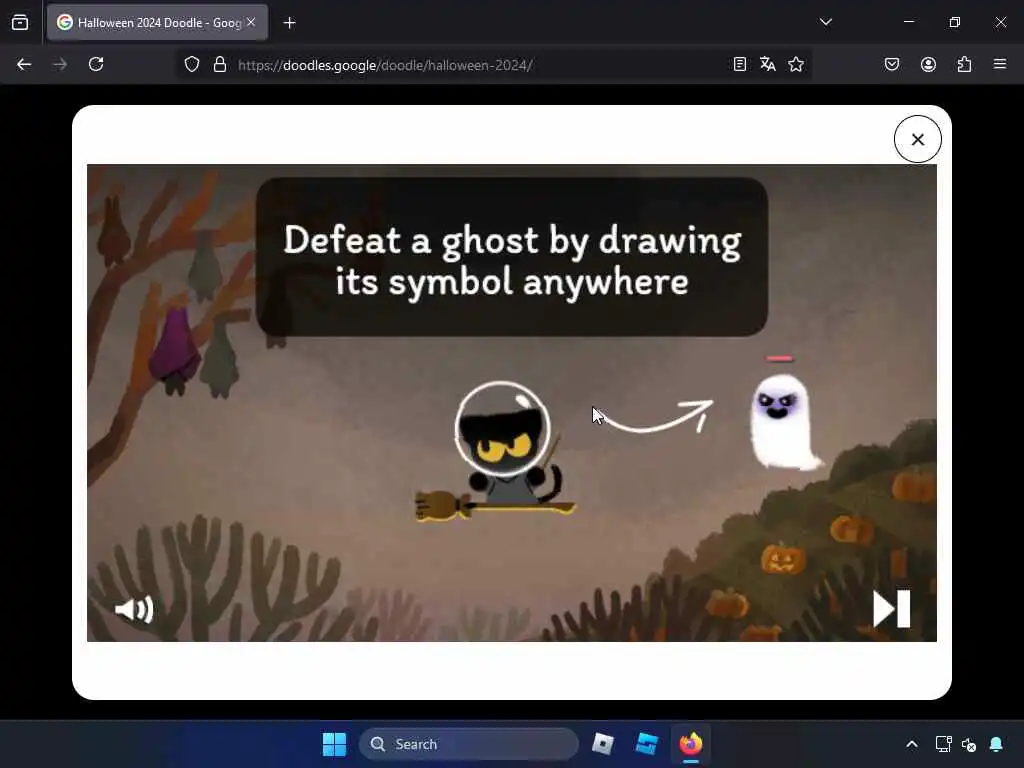Screen dimensions: 1024x768
Task: Save page to Pocket
Action: [892, 64]
